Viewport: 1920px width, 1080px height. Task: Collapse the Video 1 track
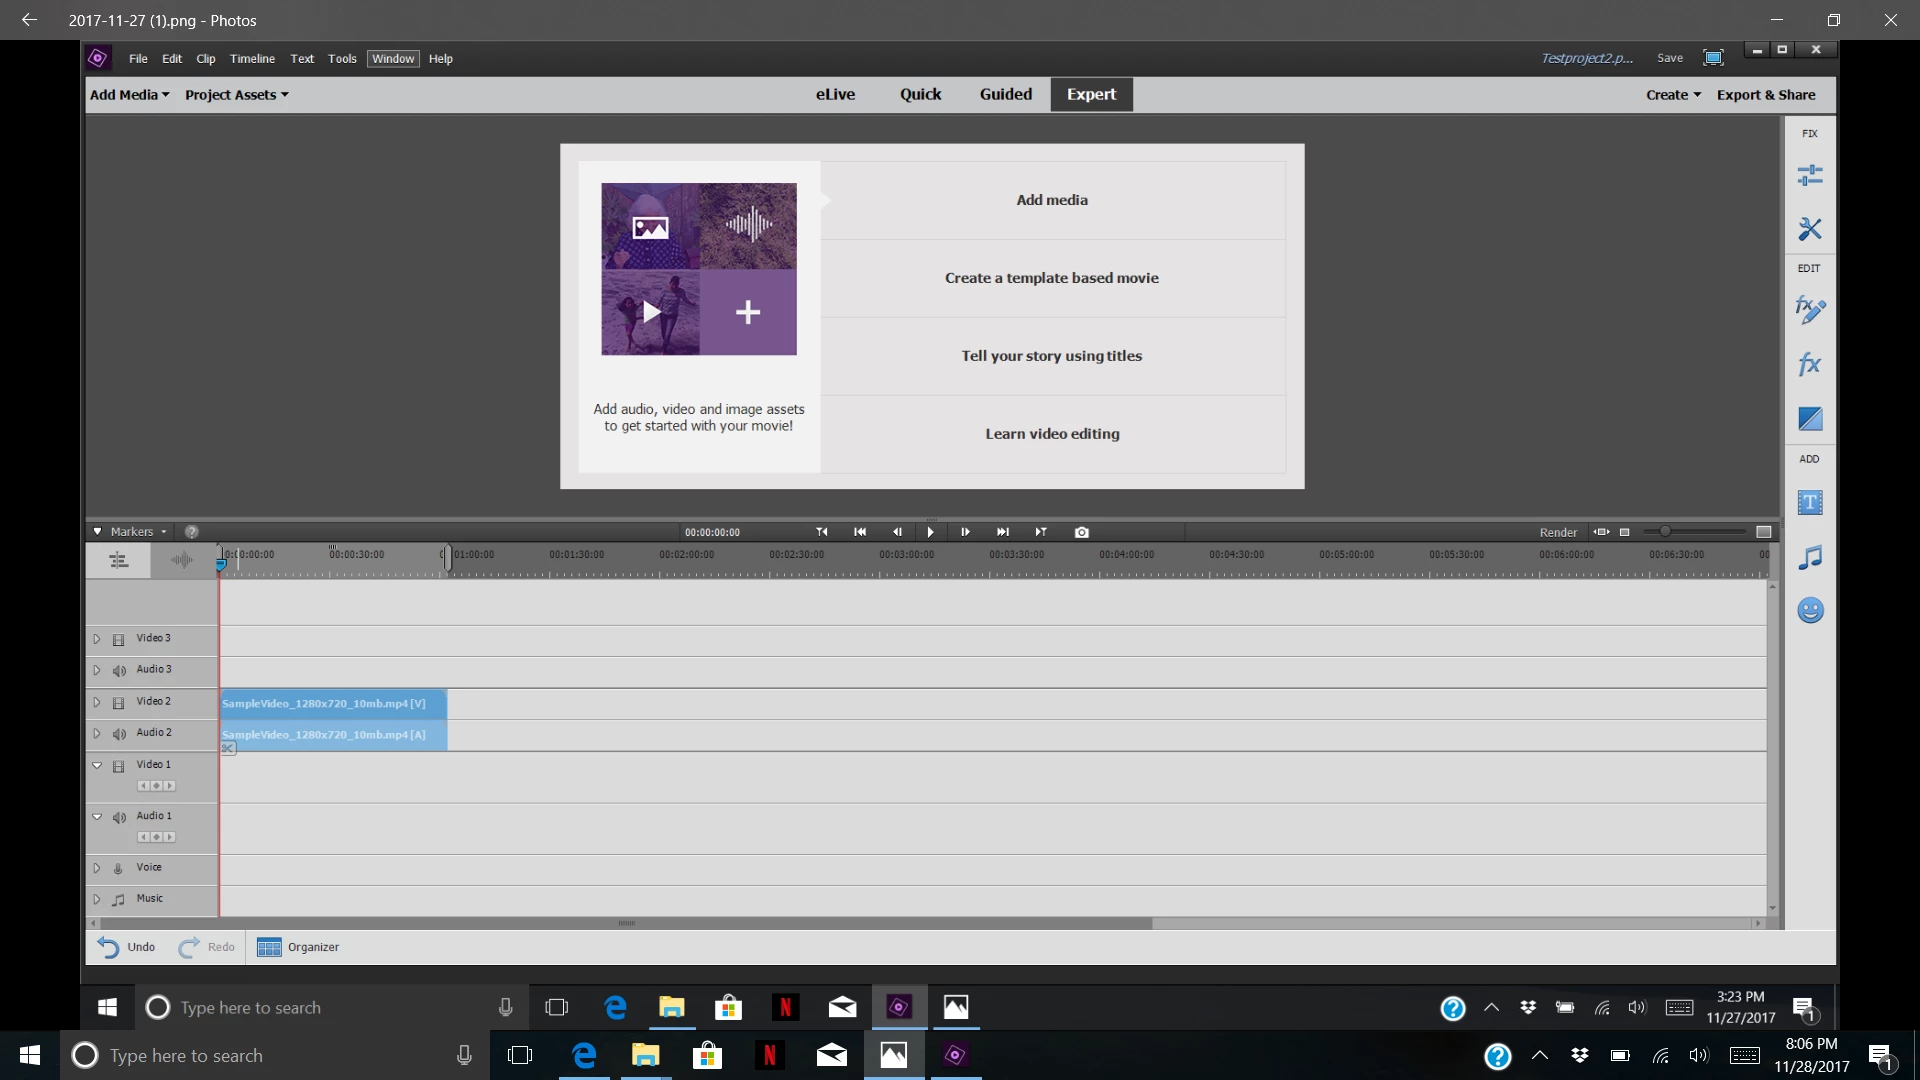pyautogui.click(x=97, y=765)
